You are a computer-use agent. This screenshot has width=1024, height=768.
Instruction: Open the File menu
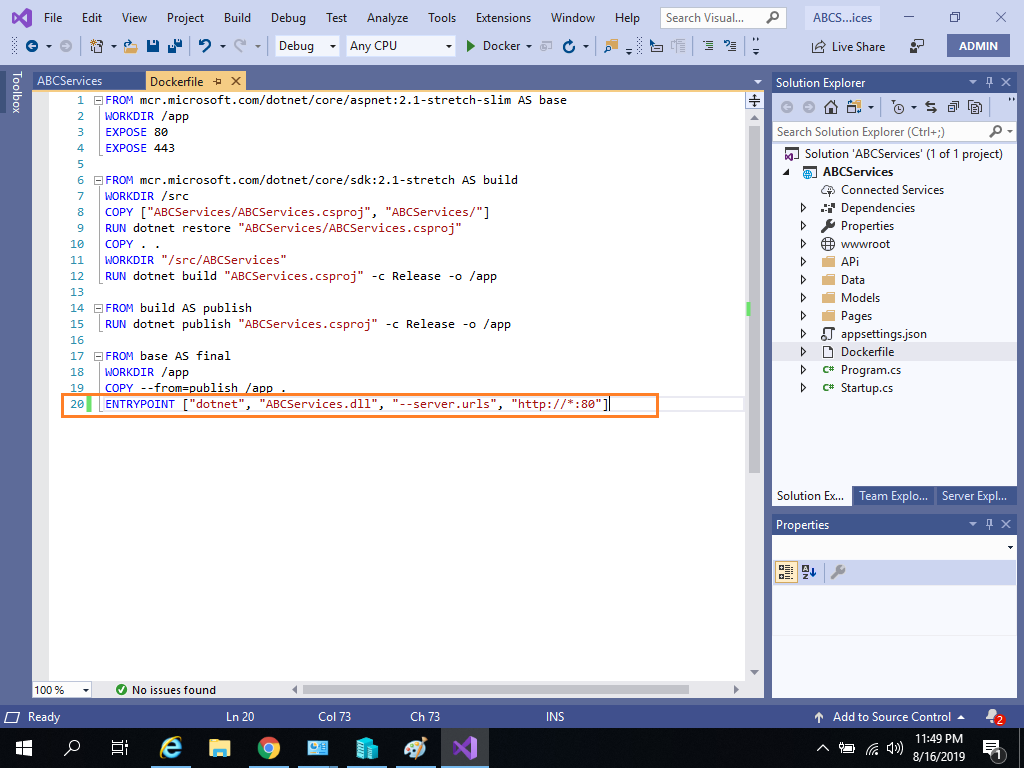[53, 18]
